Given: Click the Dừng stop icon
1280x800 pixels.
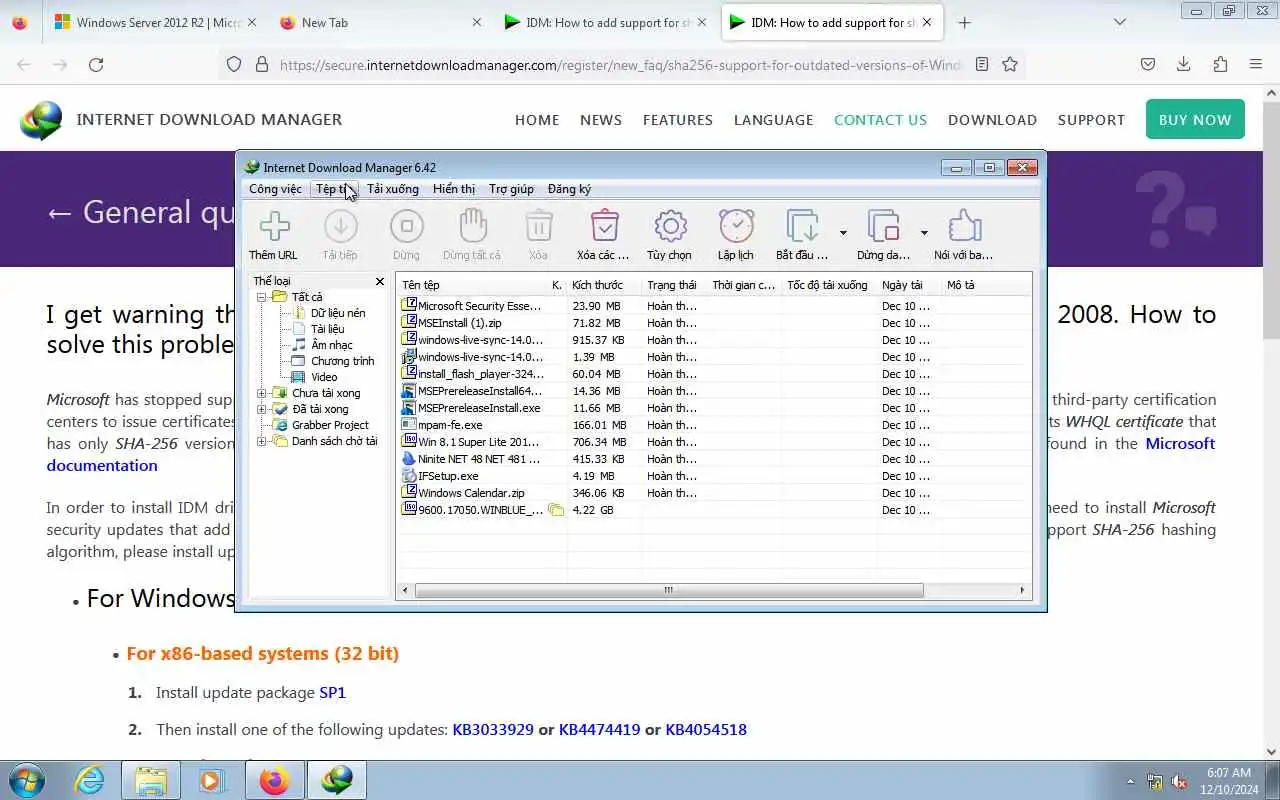Looking at the screenshot, I should [x=406, y=226].
